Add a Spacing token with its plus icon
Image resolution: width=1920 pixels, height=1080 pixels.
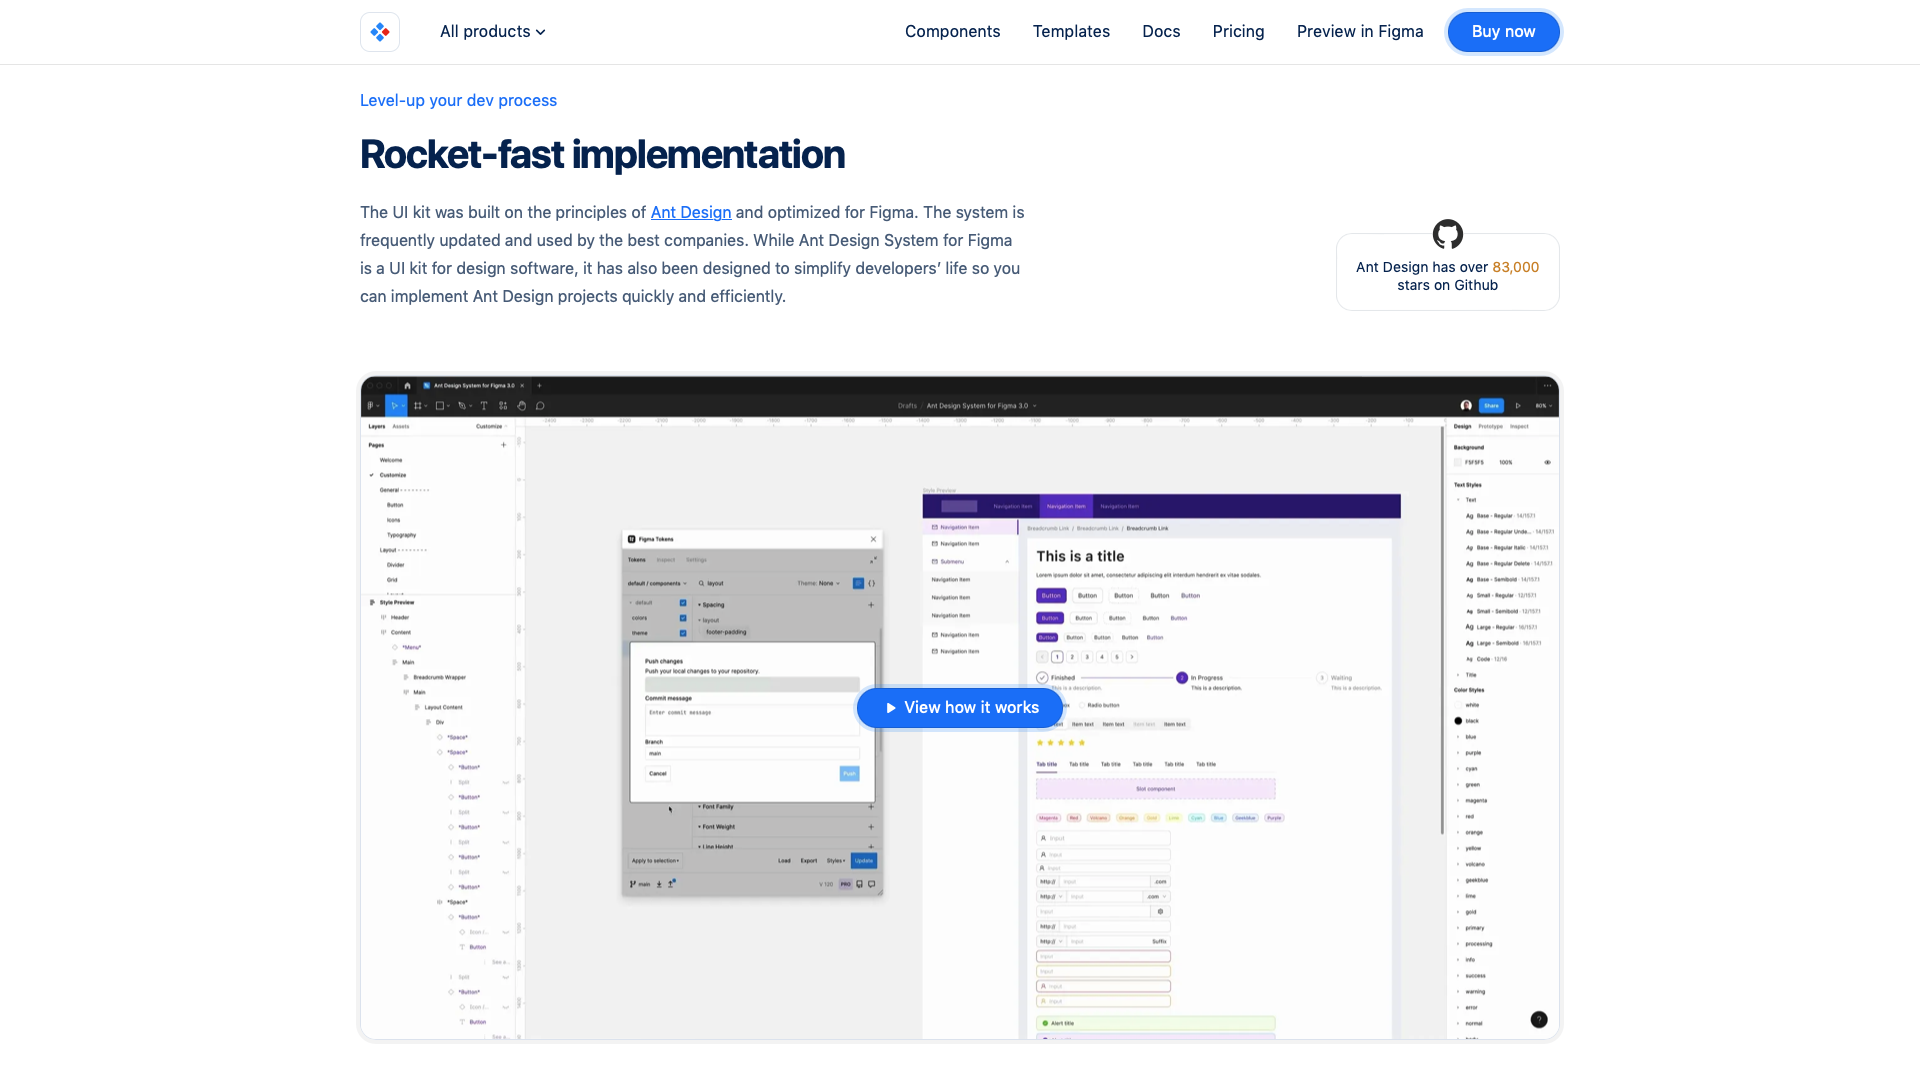871,605
